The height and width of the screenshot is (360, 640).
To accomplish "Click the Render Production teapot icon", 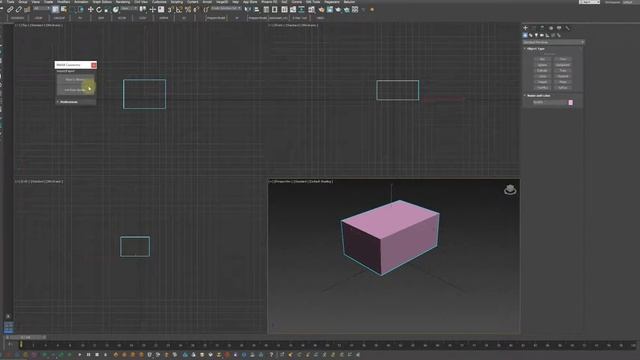I will [x=338, y=9].
